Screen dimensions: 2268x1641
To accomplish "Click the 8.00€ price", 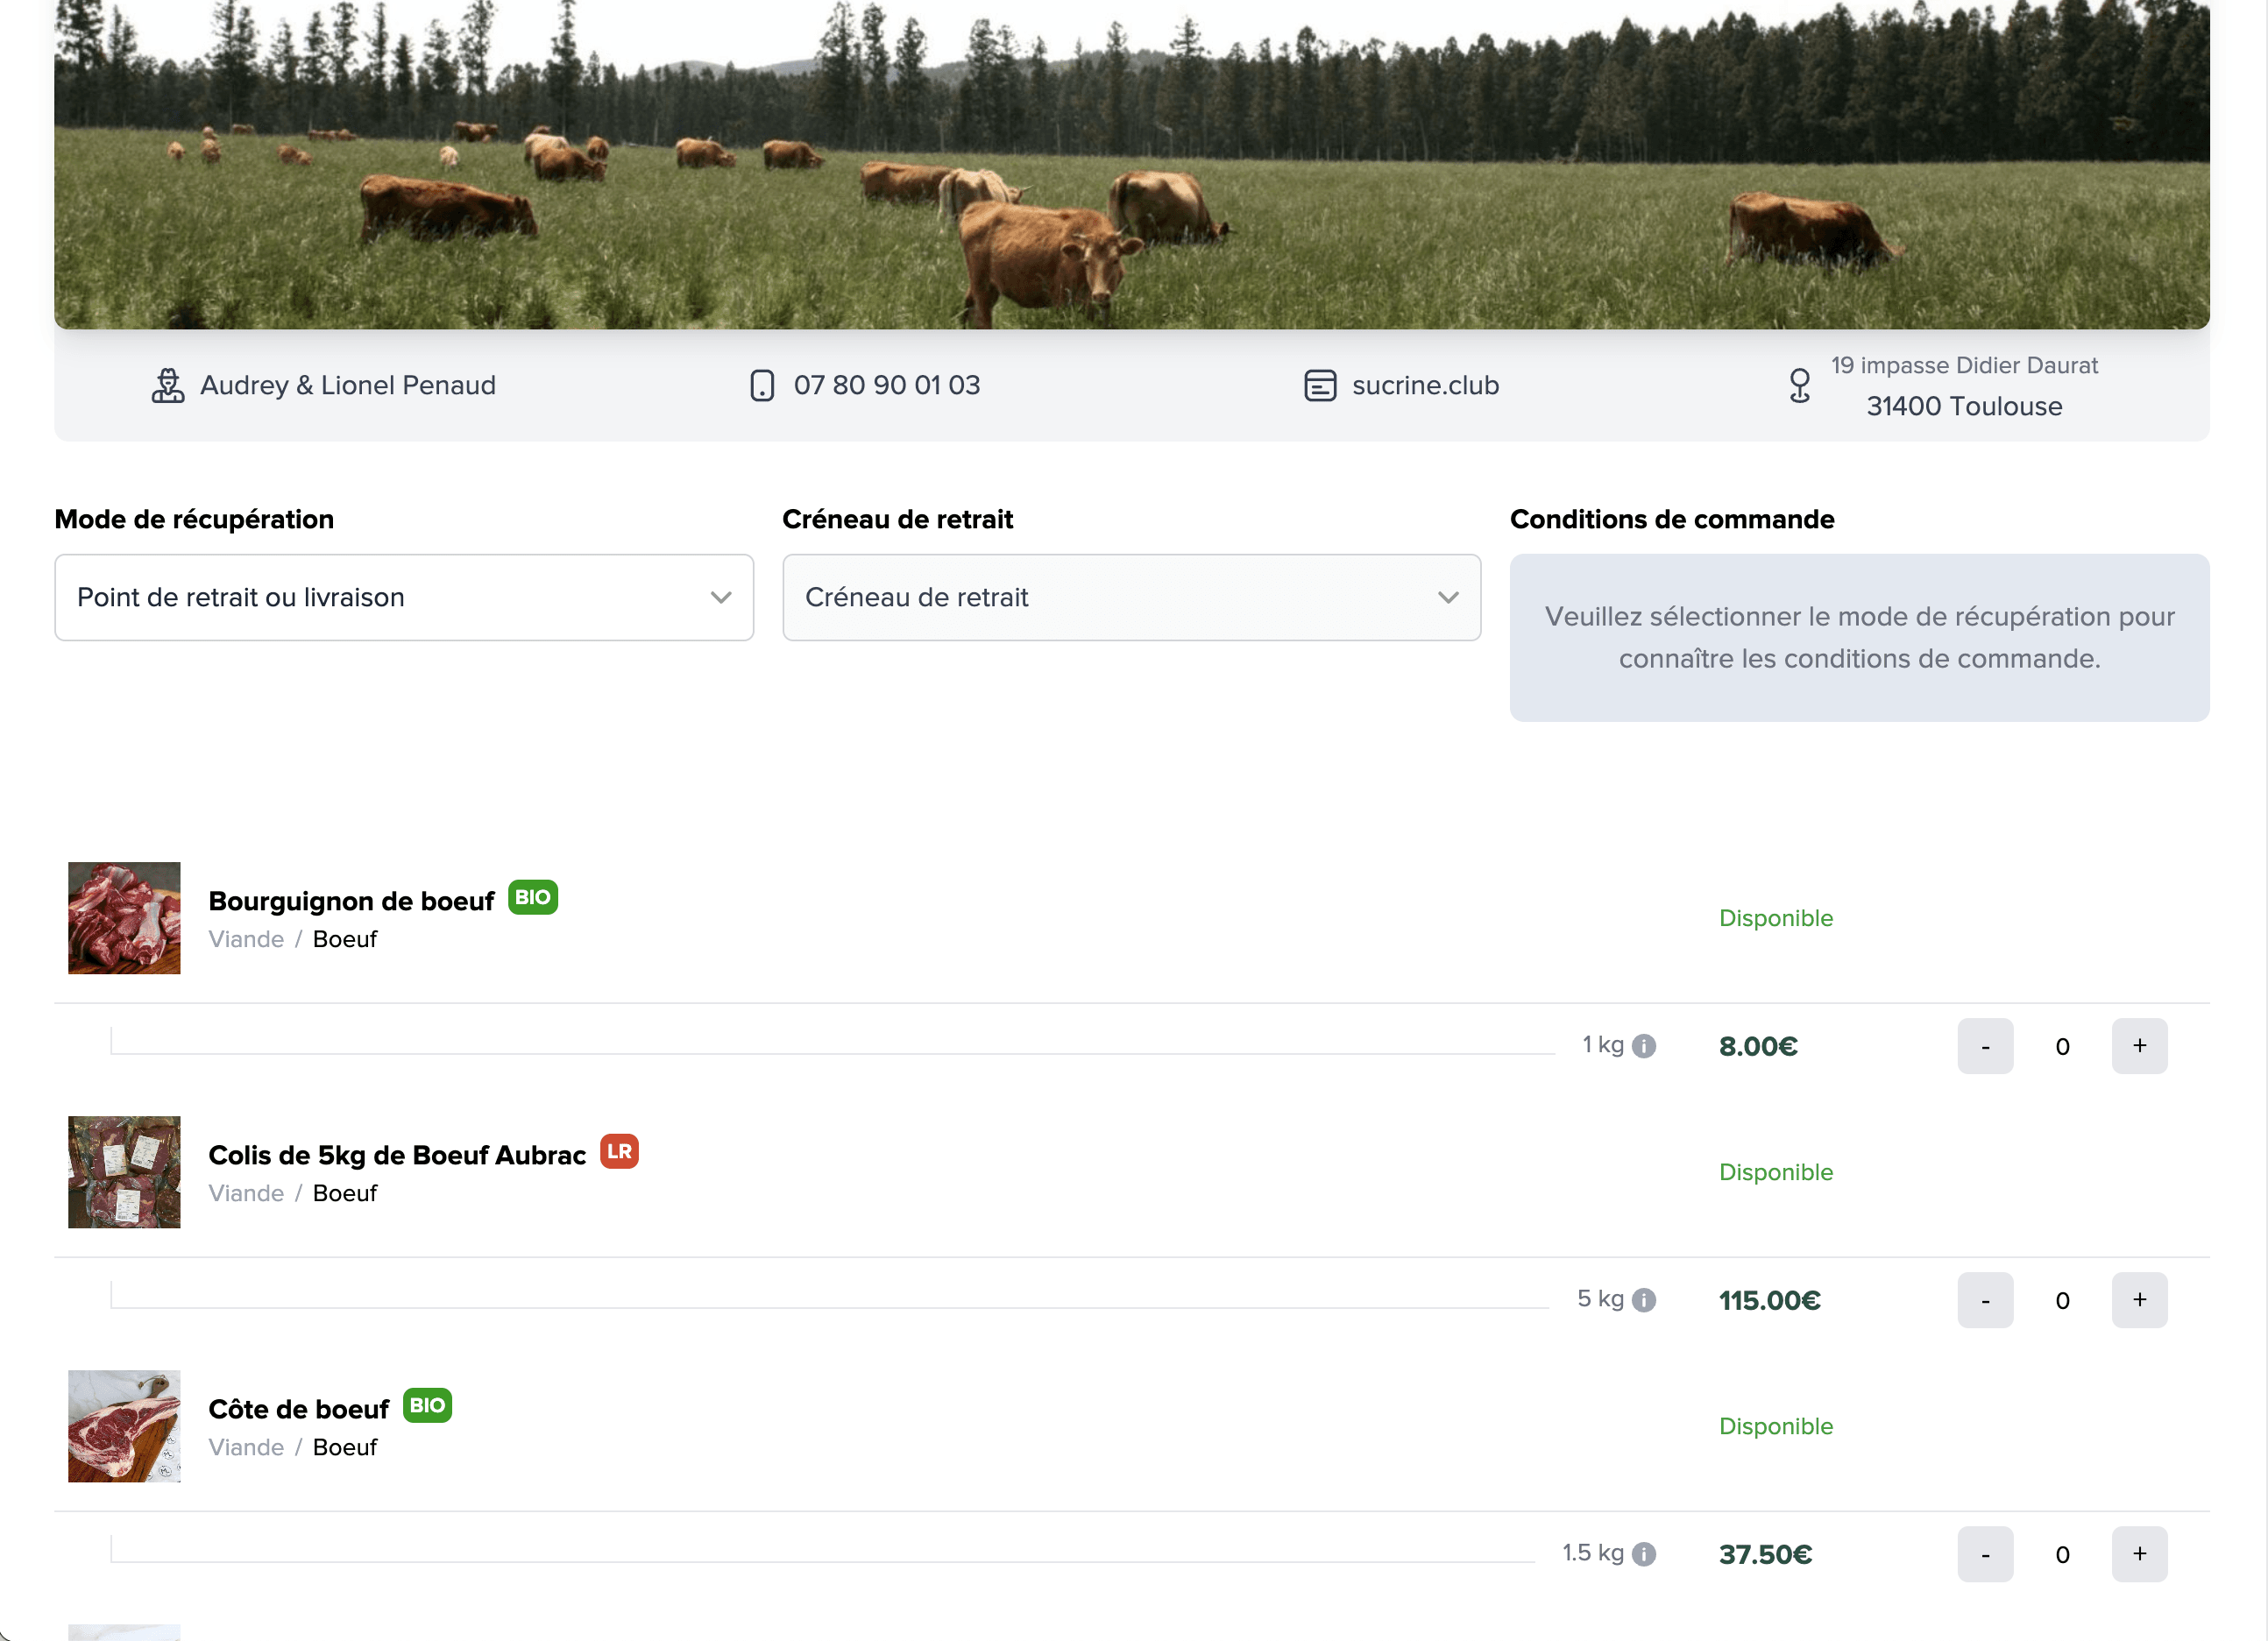I will coord(1758,1046).
